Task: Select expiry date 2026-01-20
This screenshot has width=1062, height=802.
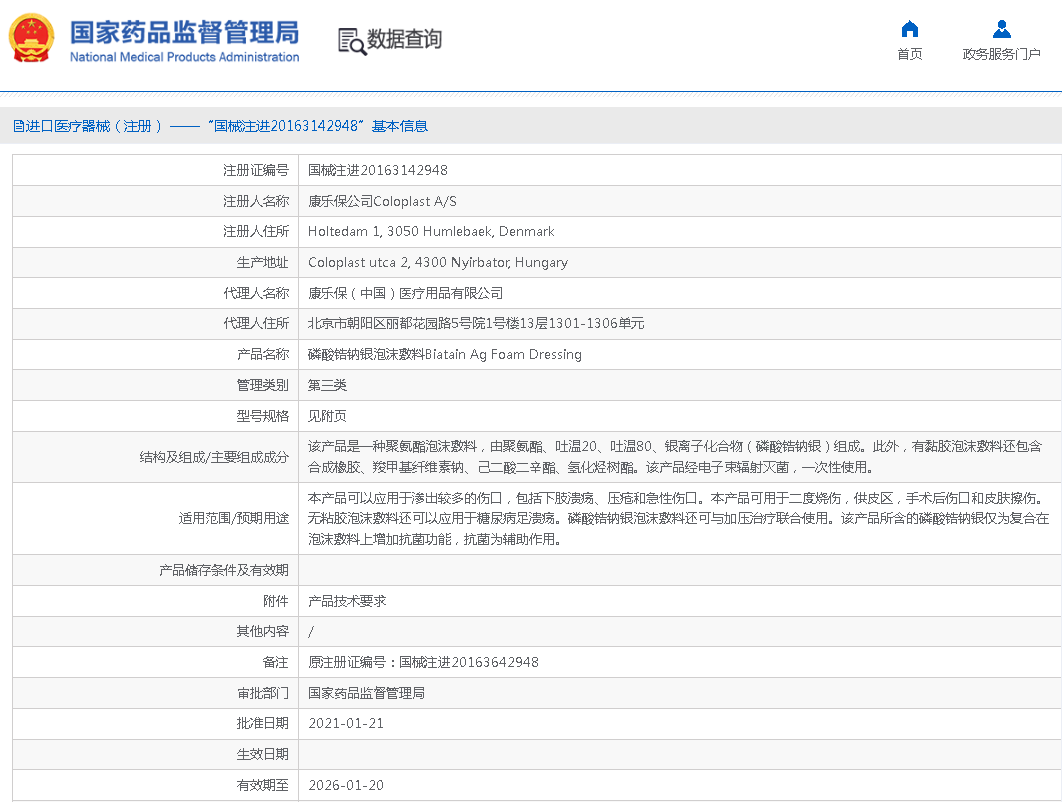Action: (346, 786)
